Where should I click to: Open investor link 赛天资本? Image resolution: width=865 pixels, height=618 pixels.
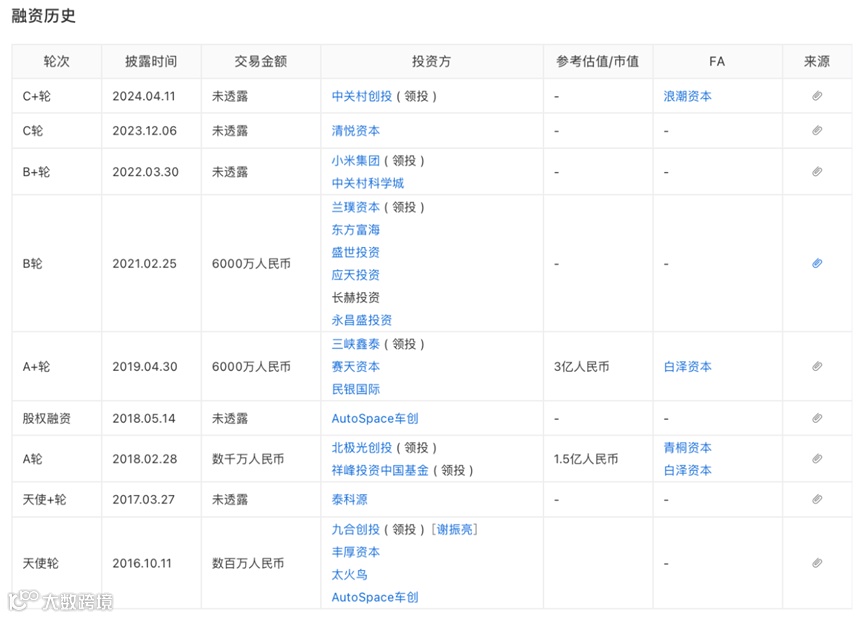(x=355, y=366)
